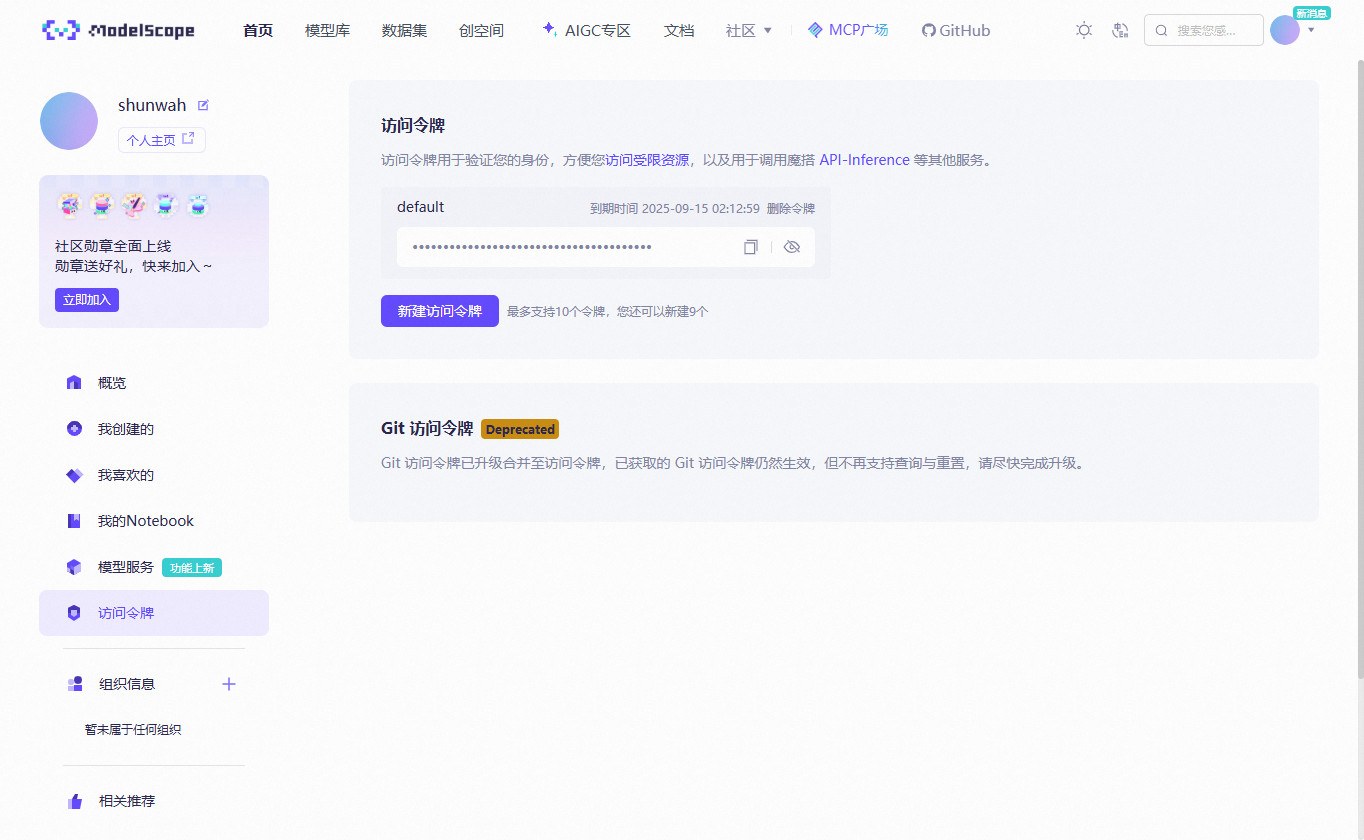
Task: Go to 数据集 in the navigation bar
Action: pos(404,30)
